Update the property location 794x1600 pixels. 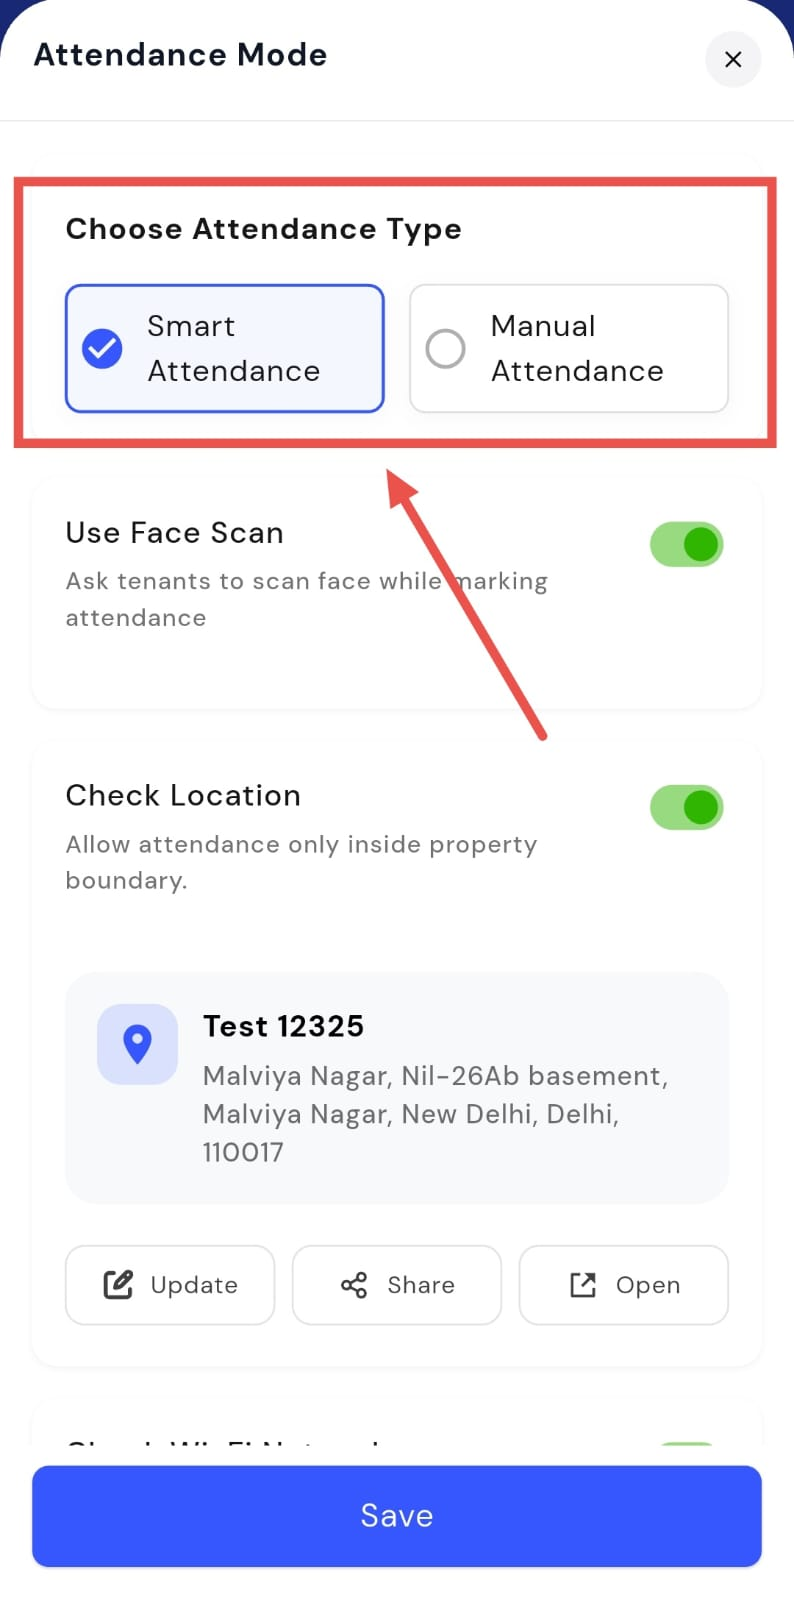(170, 1285)
